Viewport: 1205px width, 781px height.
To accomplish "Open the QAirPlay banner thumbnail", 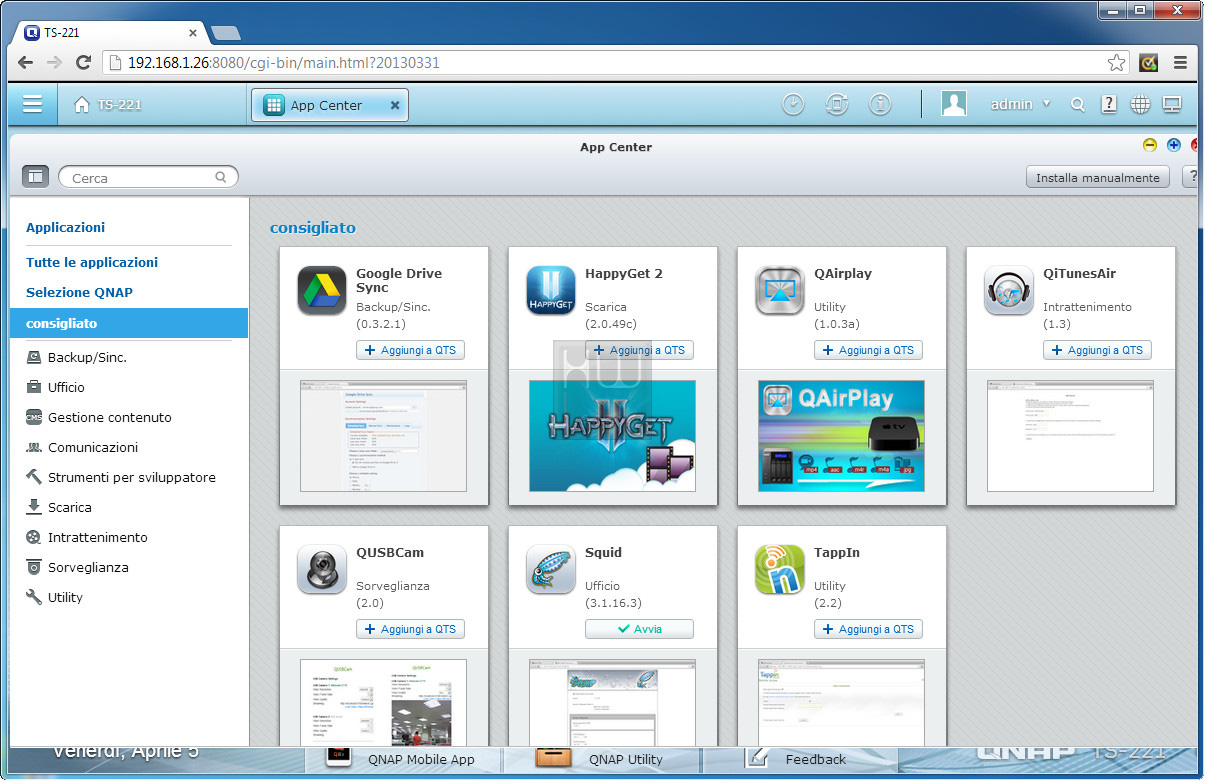I will tap(841, 435).
